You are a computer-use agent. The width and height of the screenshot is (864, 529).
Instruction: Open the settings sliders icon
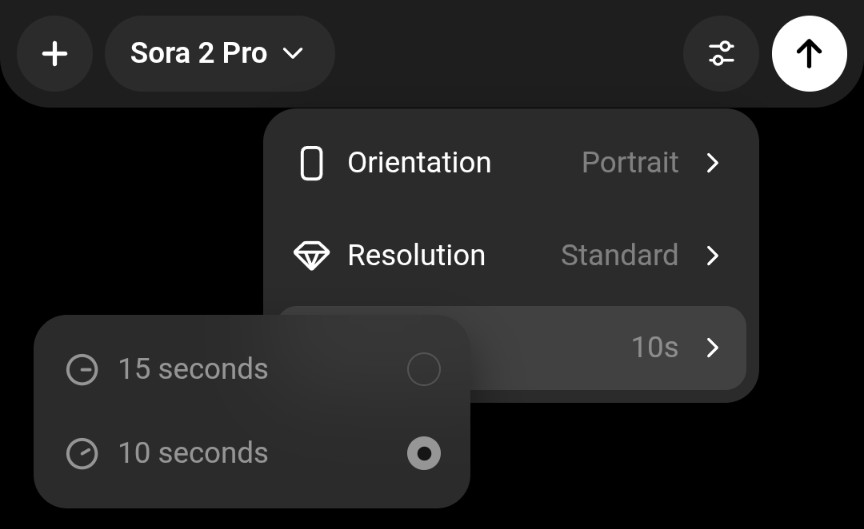721,54
